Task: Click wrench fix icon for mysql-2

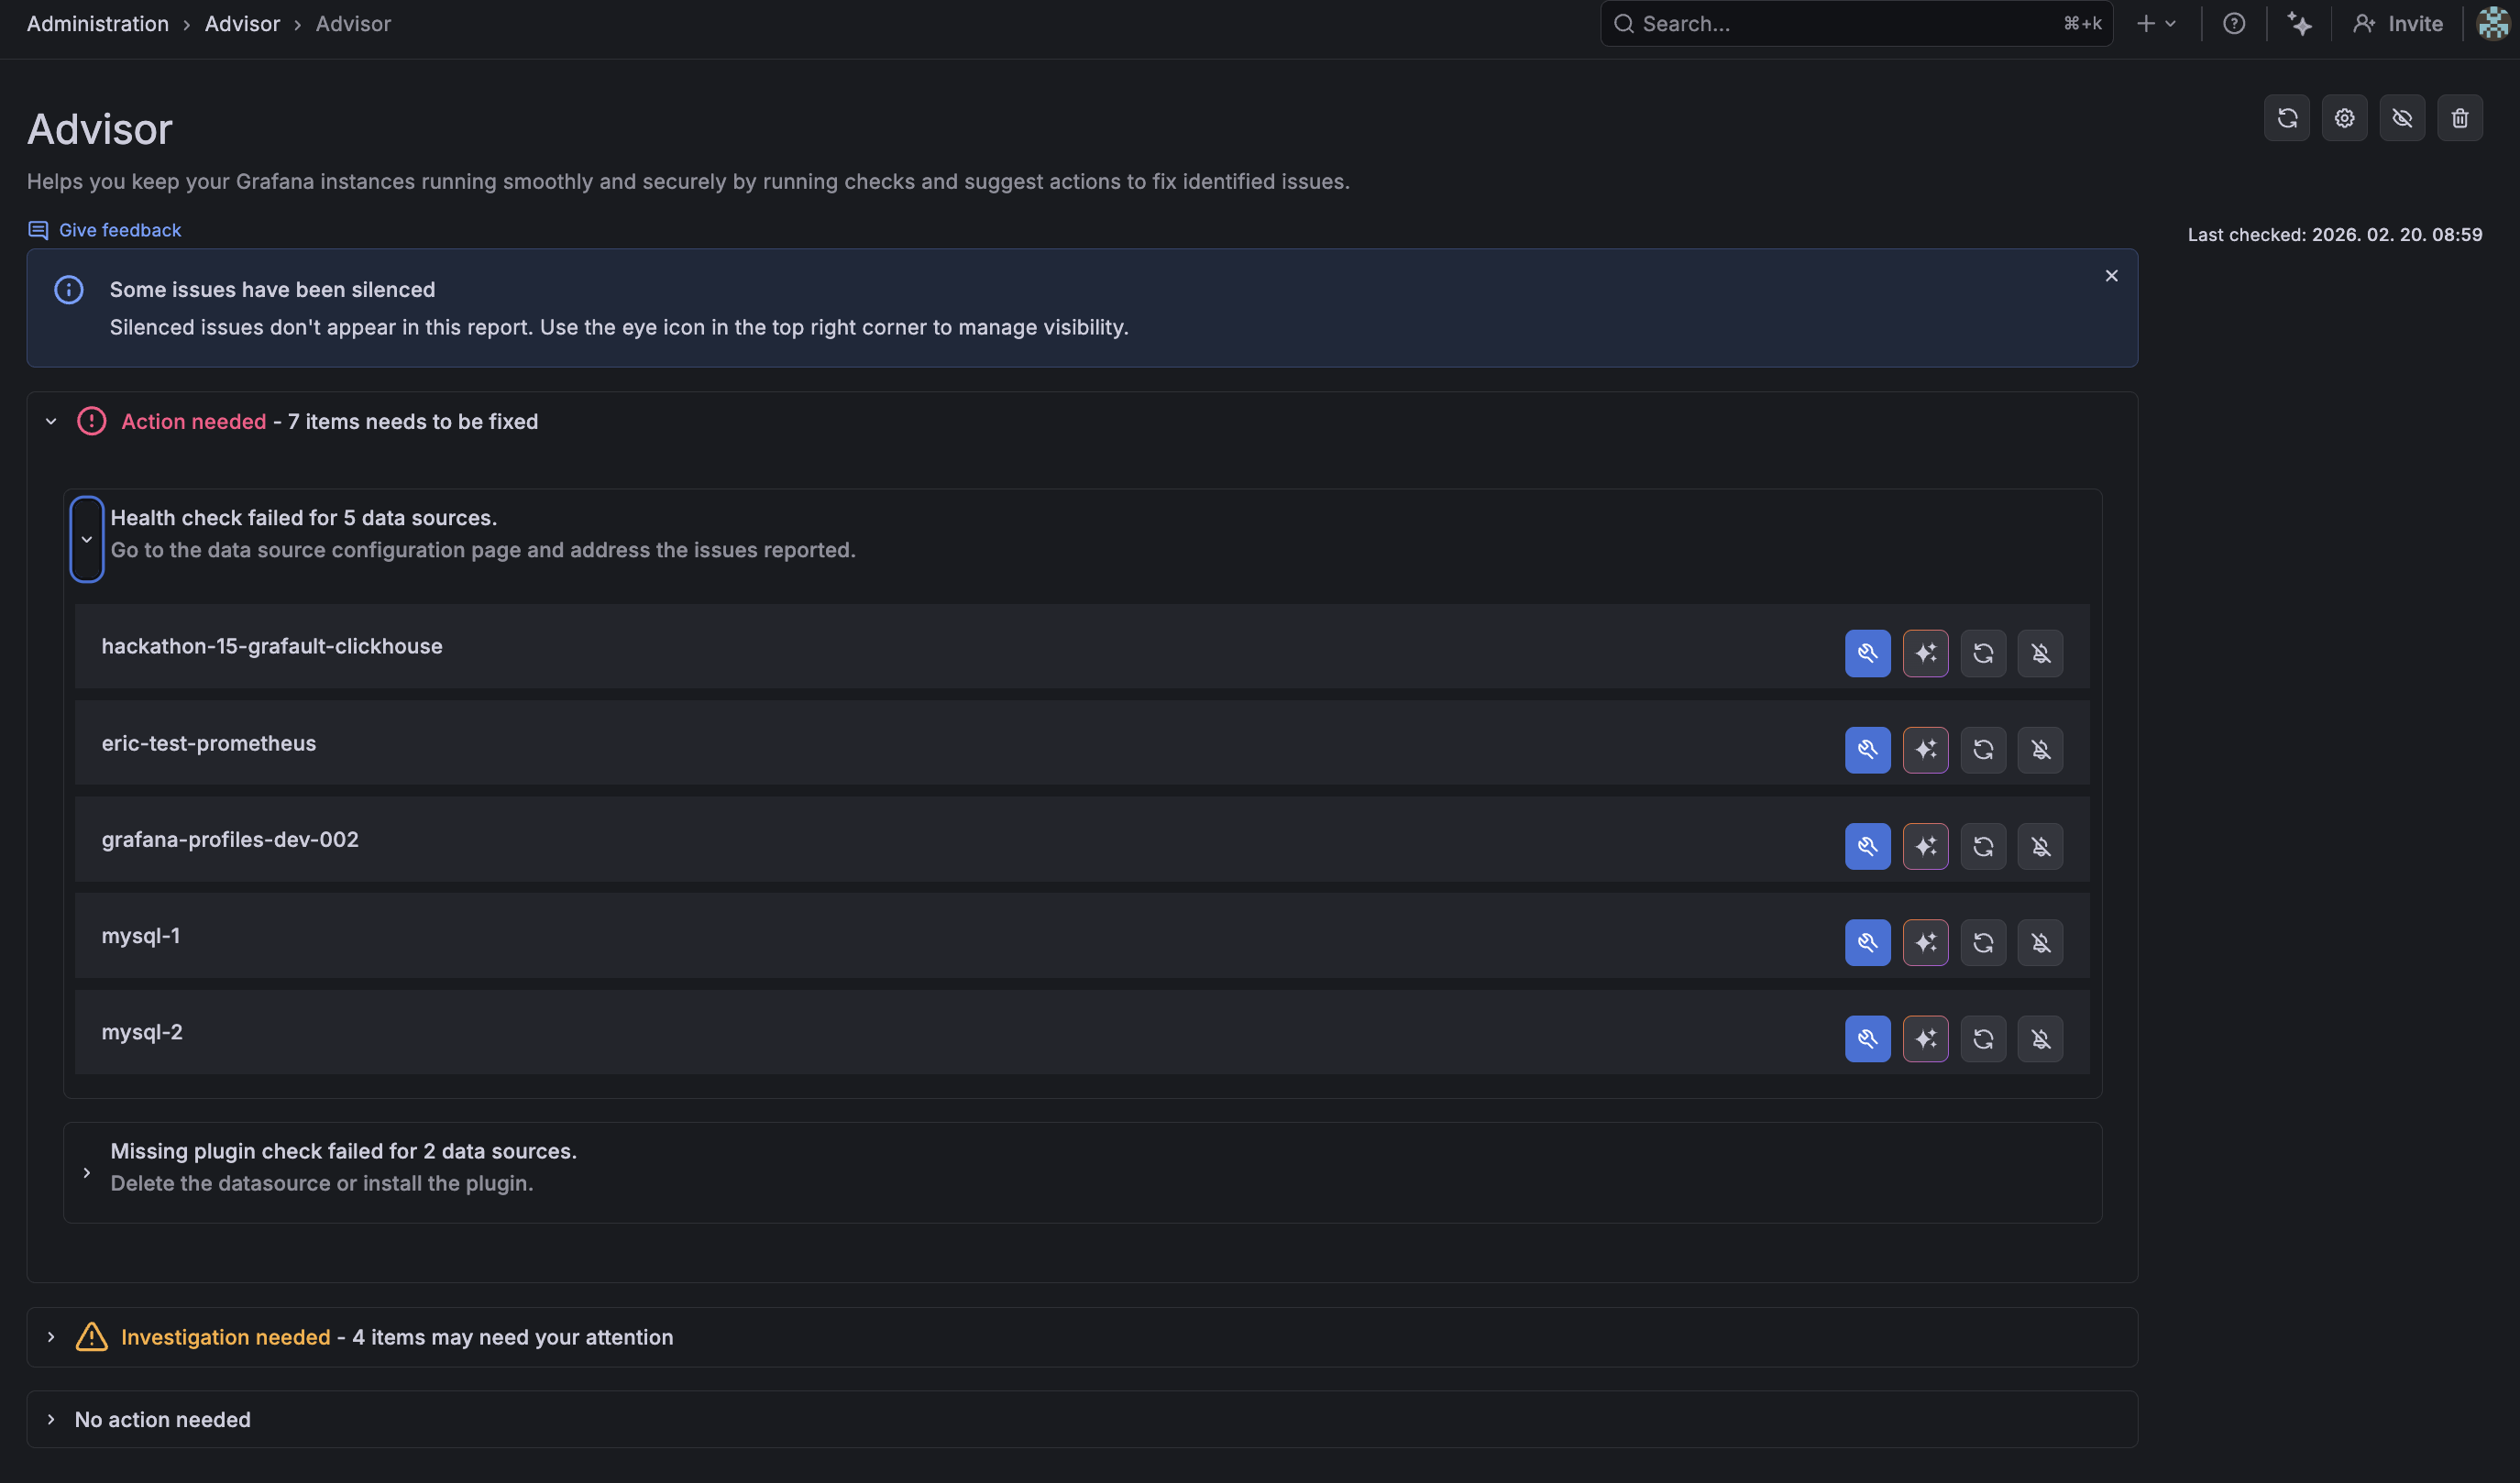Action: [1867, 1039]
